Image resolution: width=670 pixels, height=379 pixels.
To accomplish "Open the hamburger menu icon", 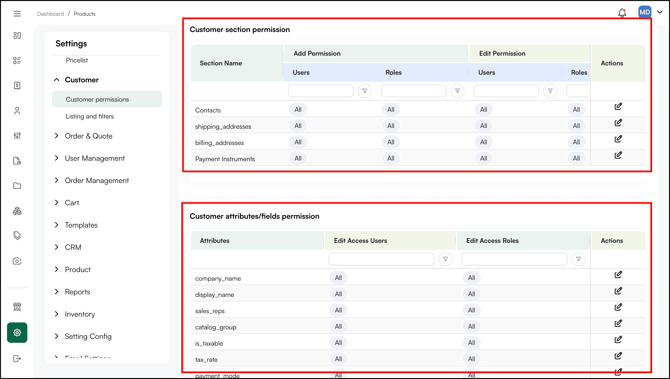I will coord(17,14).
